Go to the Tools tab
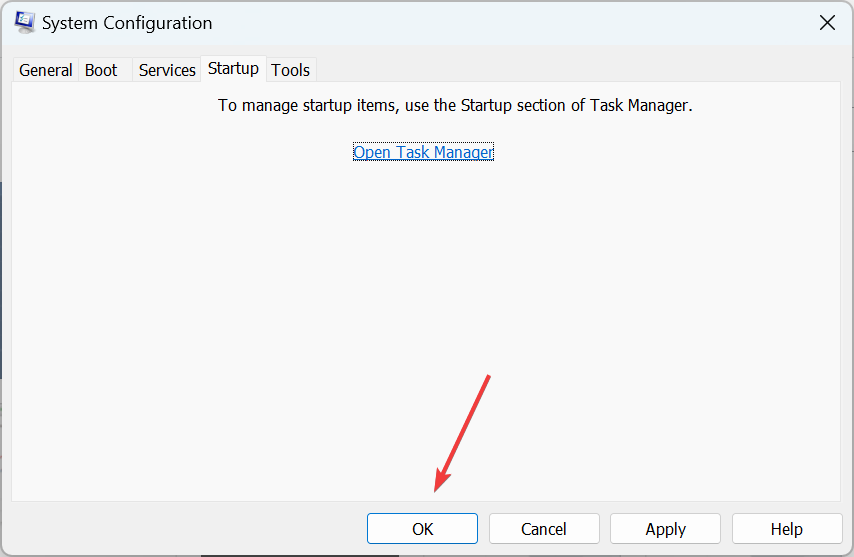 coord(290,70)
